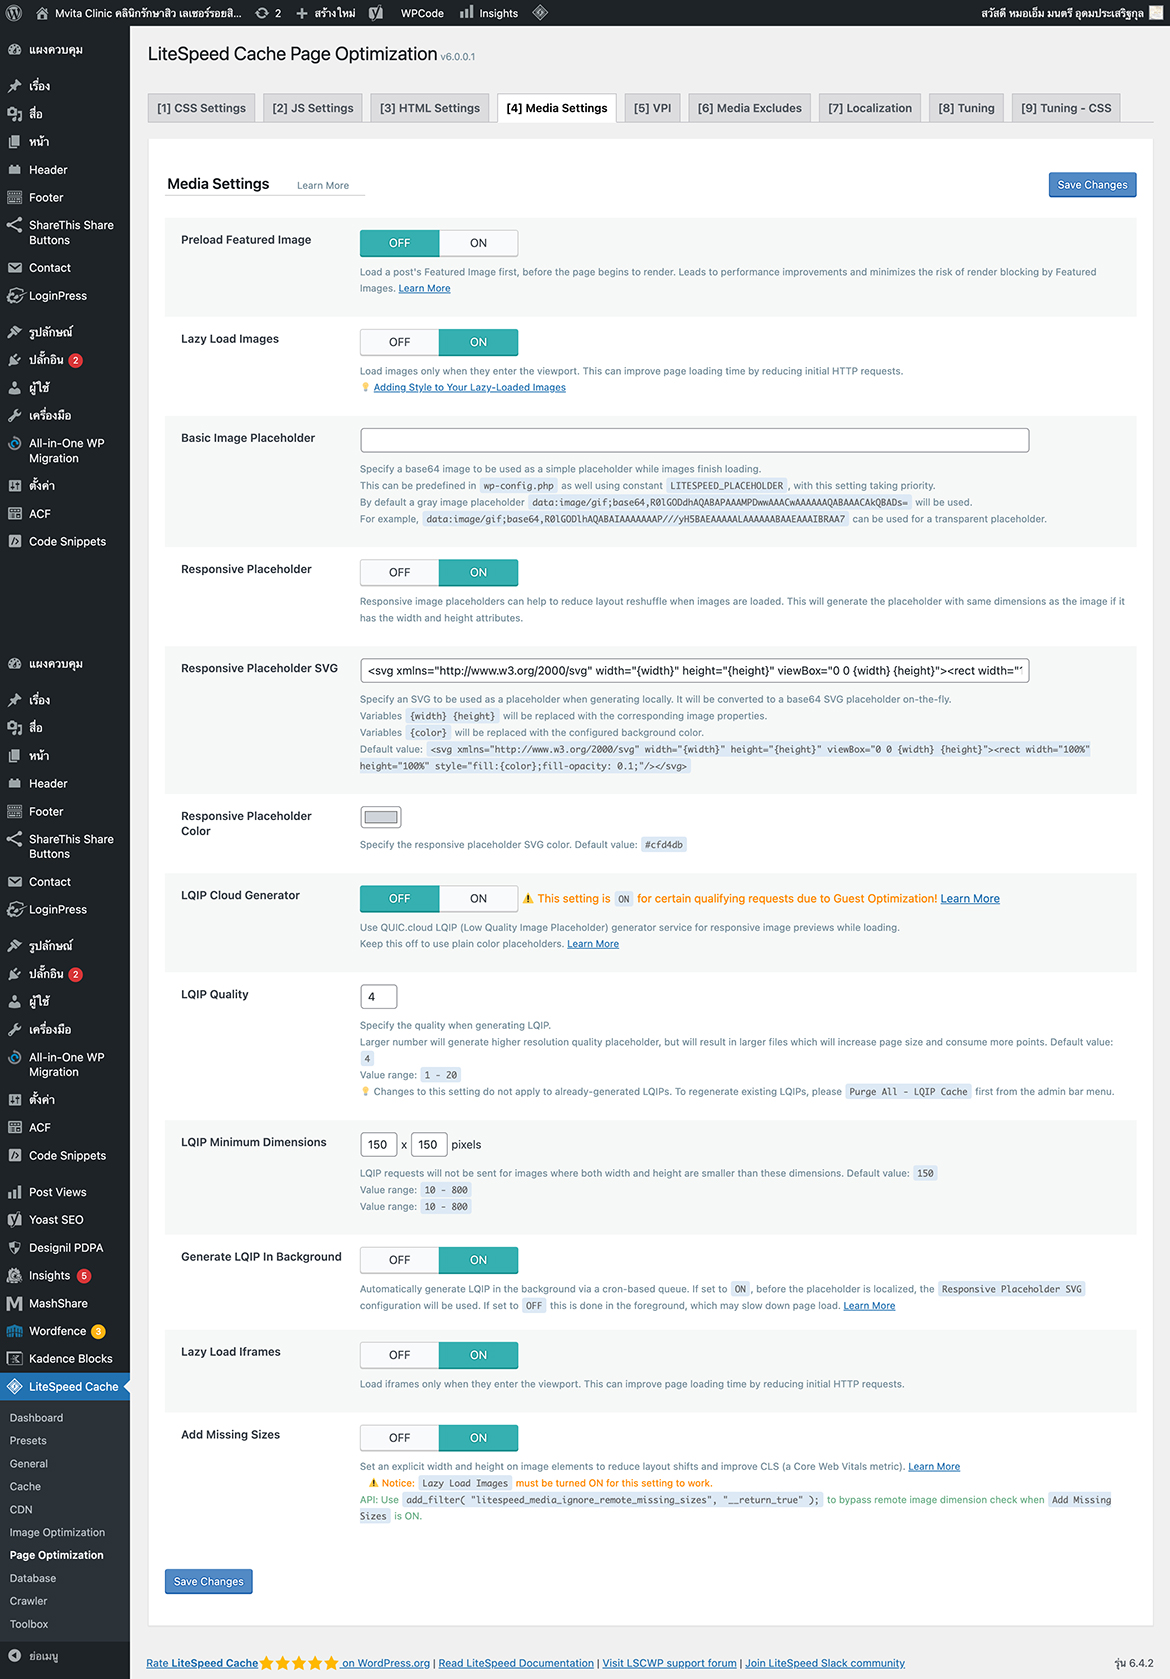Open Kadence Blocks via its sidebar icon
The image size is (1170, 1679).
tap(14, 1359)
